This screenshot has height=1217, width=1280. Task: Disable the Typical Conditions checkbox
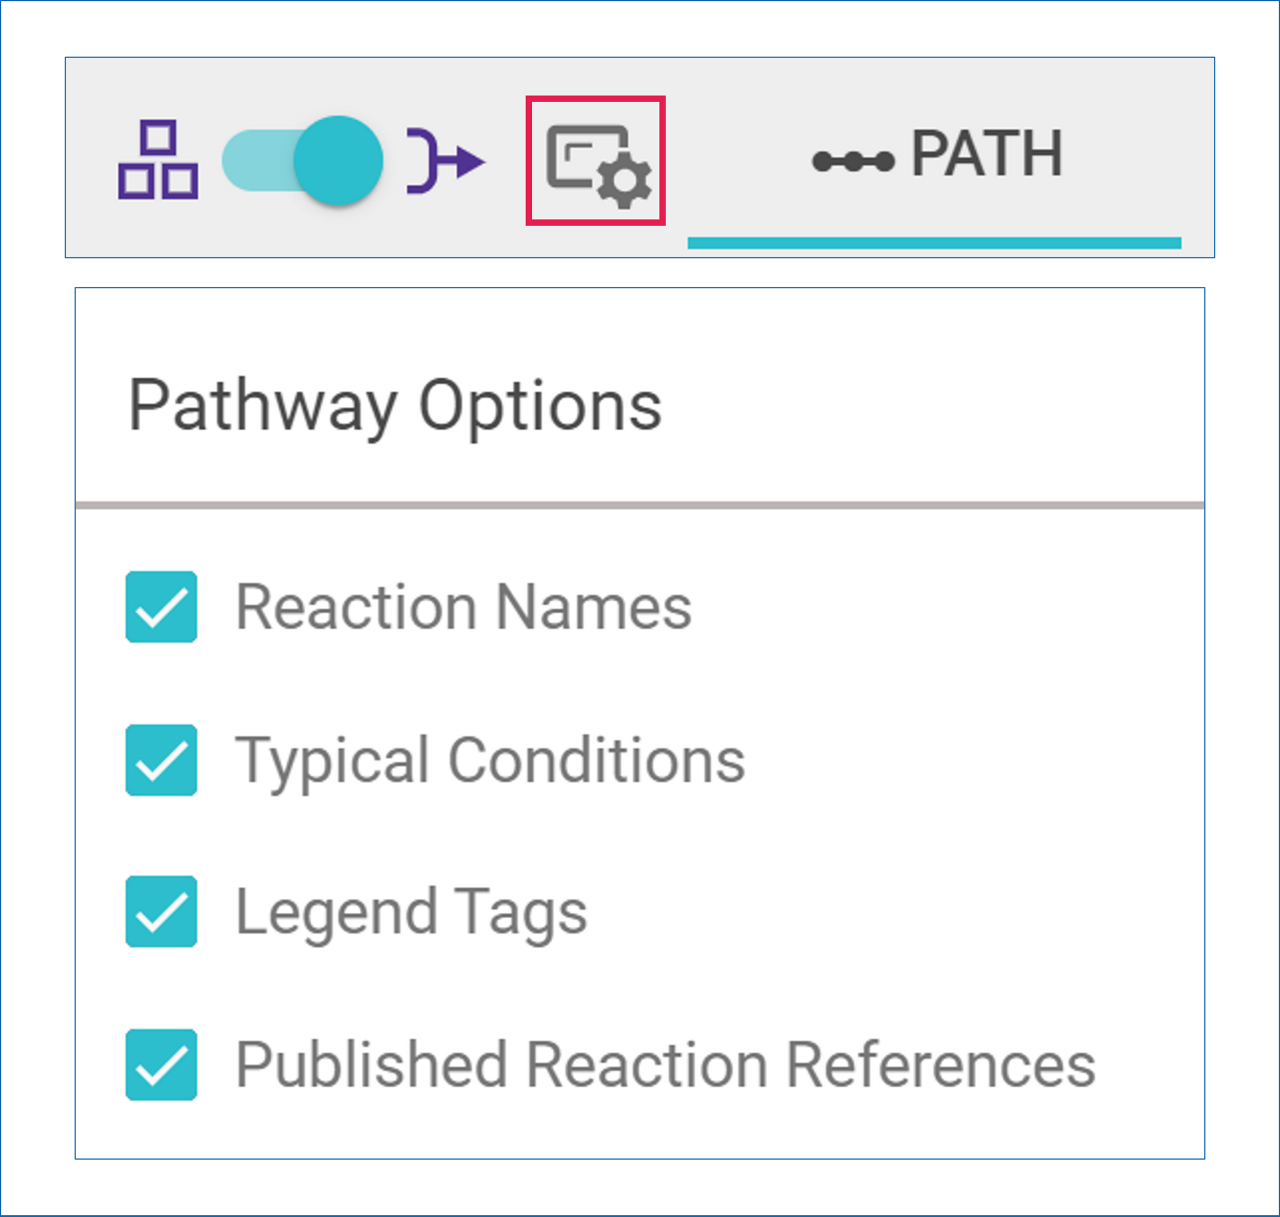point(161,760)
